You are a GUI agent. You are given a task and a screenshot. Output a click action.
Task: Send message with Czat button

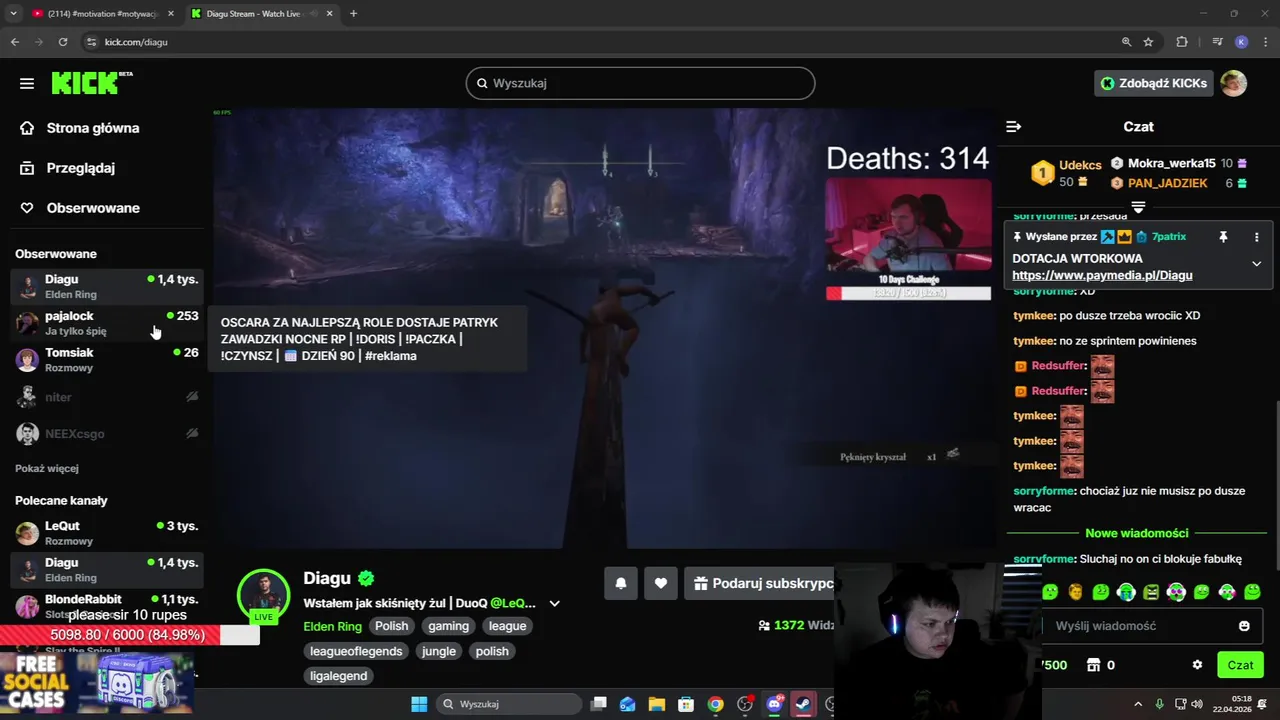click(x=1240, y=665)
